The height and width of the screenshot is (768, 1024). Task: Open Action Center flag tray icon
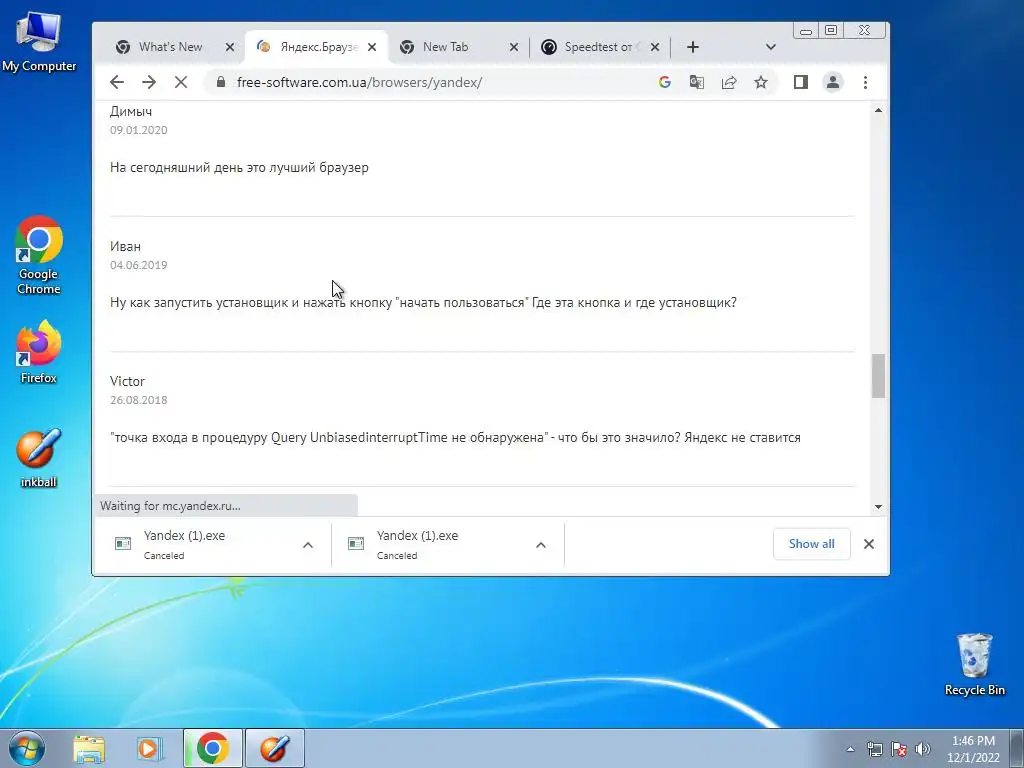point(899,749)
